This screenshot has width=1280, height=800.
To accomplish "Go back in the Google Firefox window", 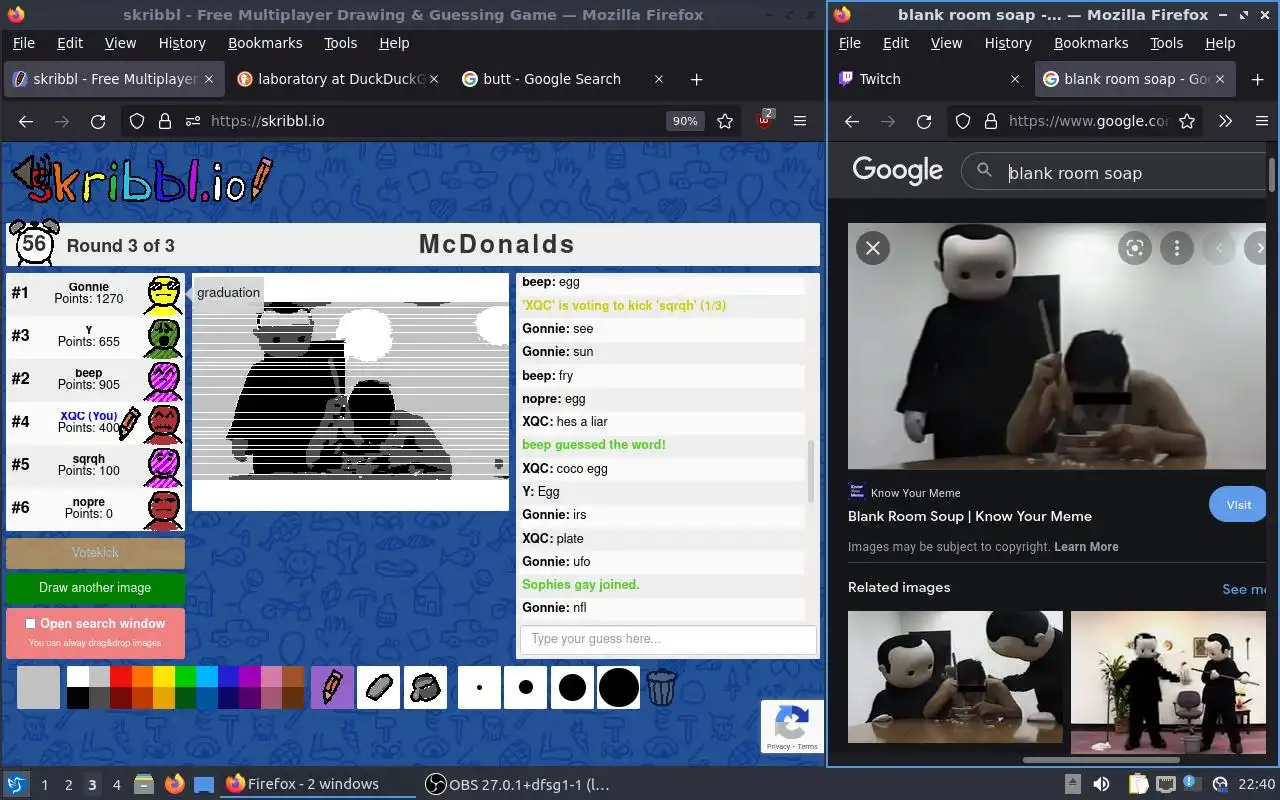I will (x=852, y=121).
